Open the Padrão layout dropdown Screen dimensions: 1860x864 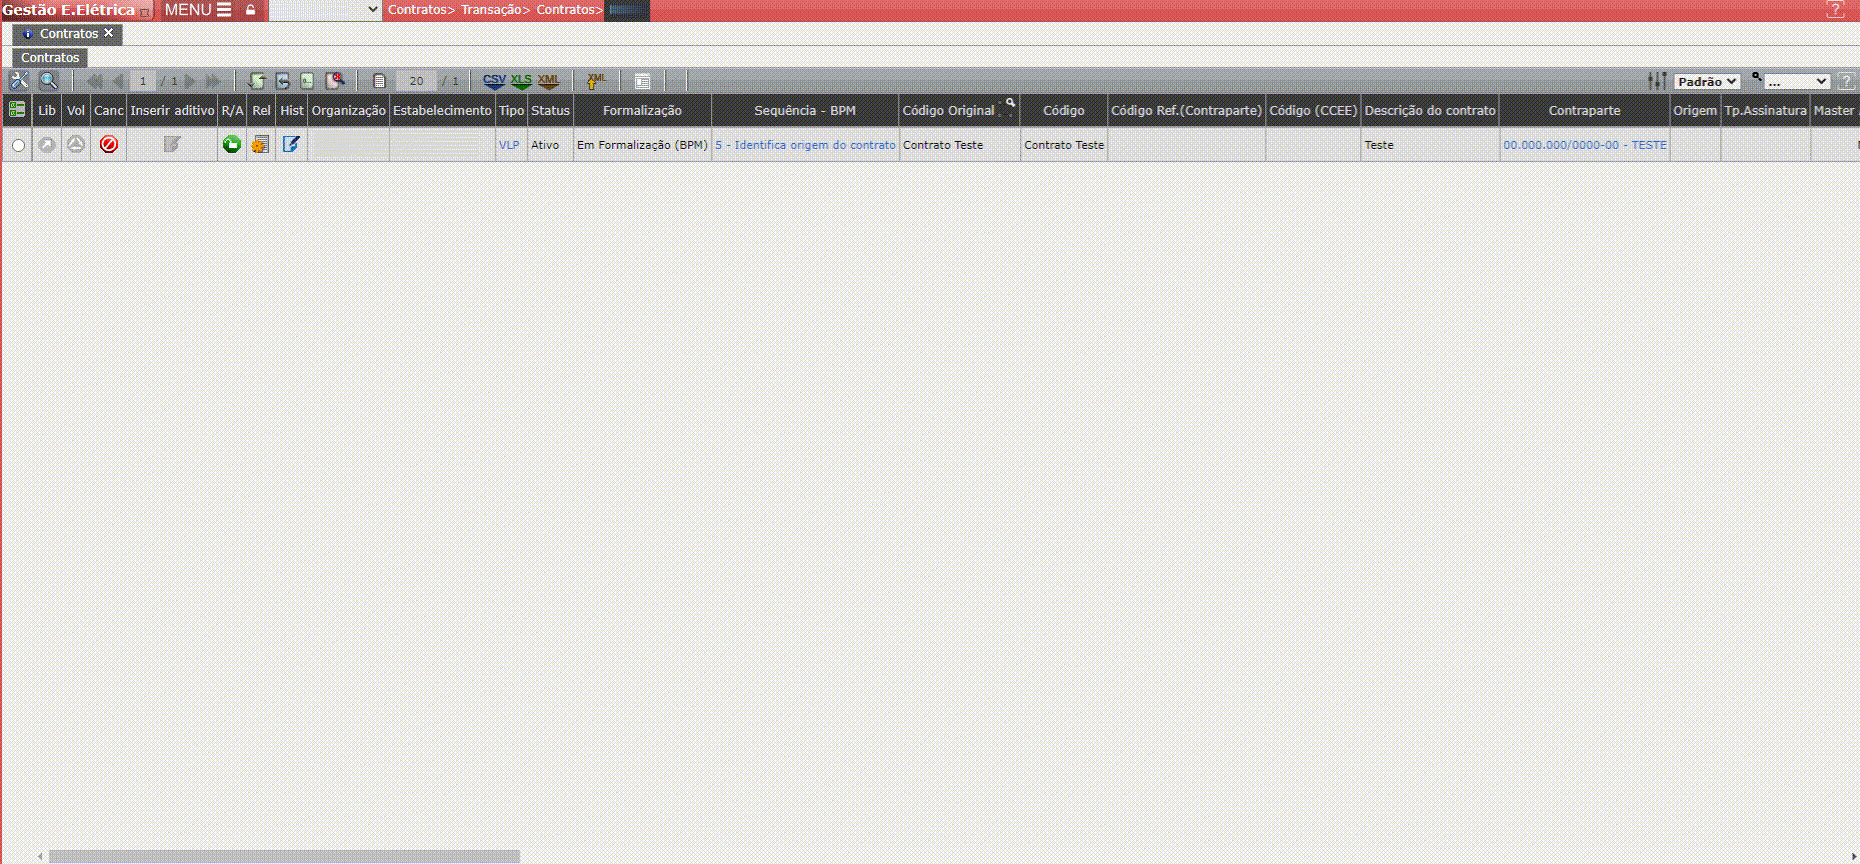pos(1707,82)
